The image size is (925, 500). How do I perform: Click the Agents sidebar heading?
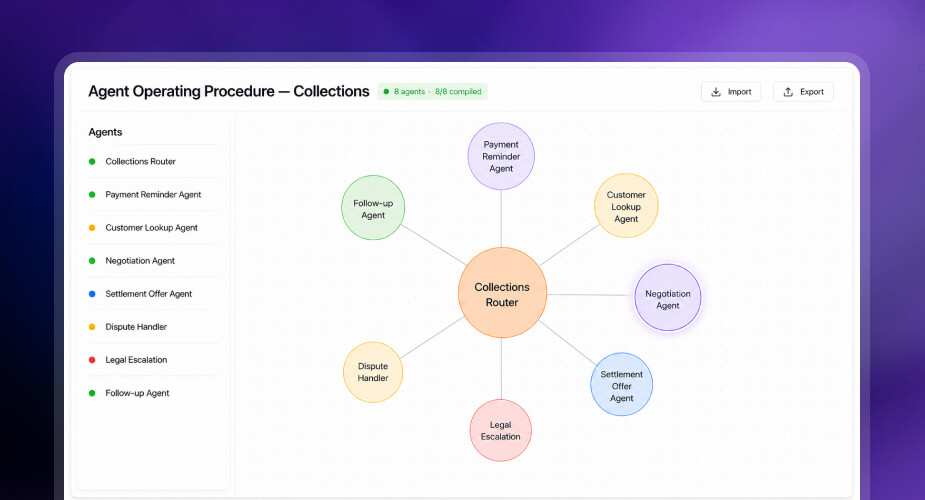105,132
